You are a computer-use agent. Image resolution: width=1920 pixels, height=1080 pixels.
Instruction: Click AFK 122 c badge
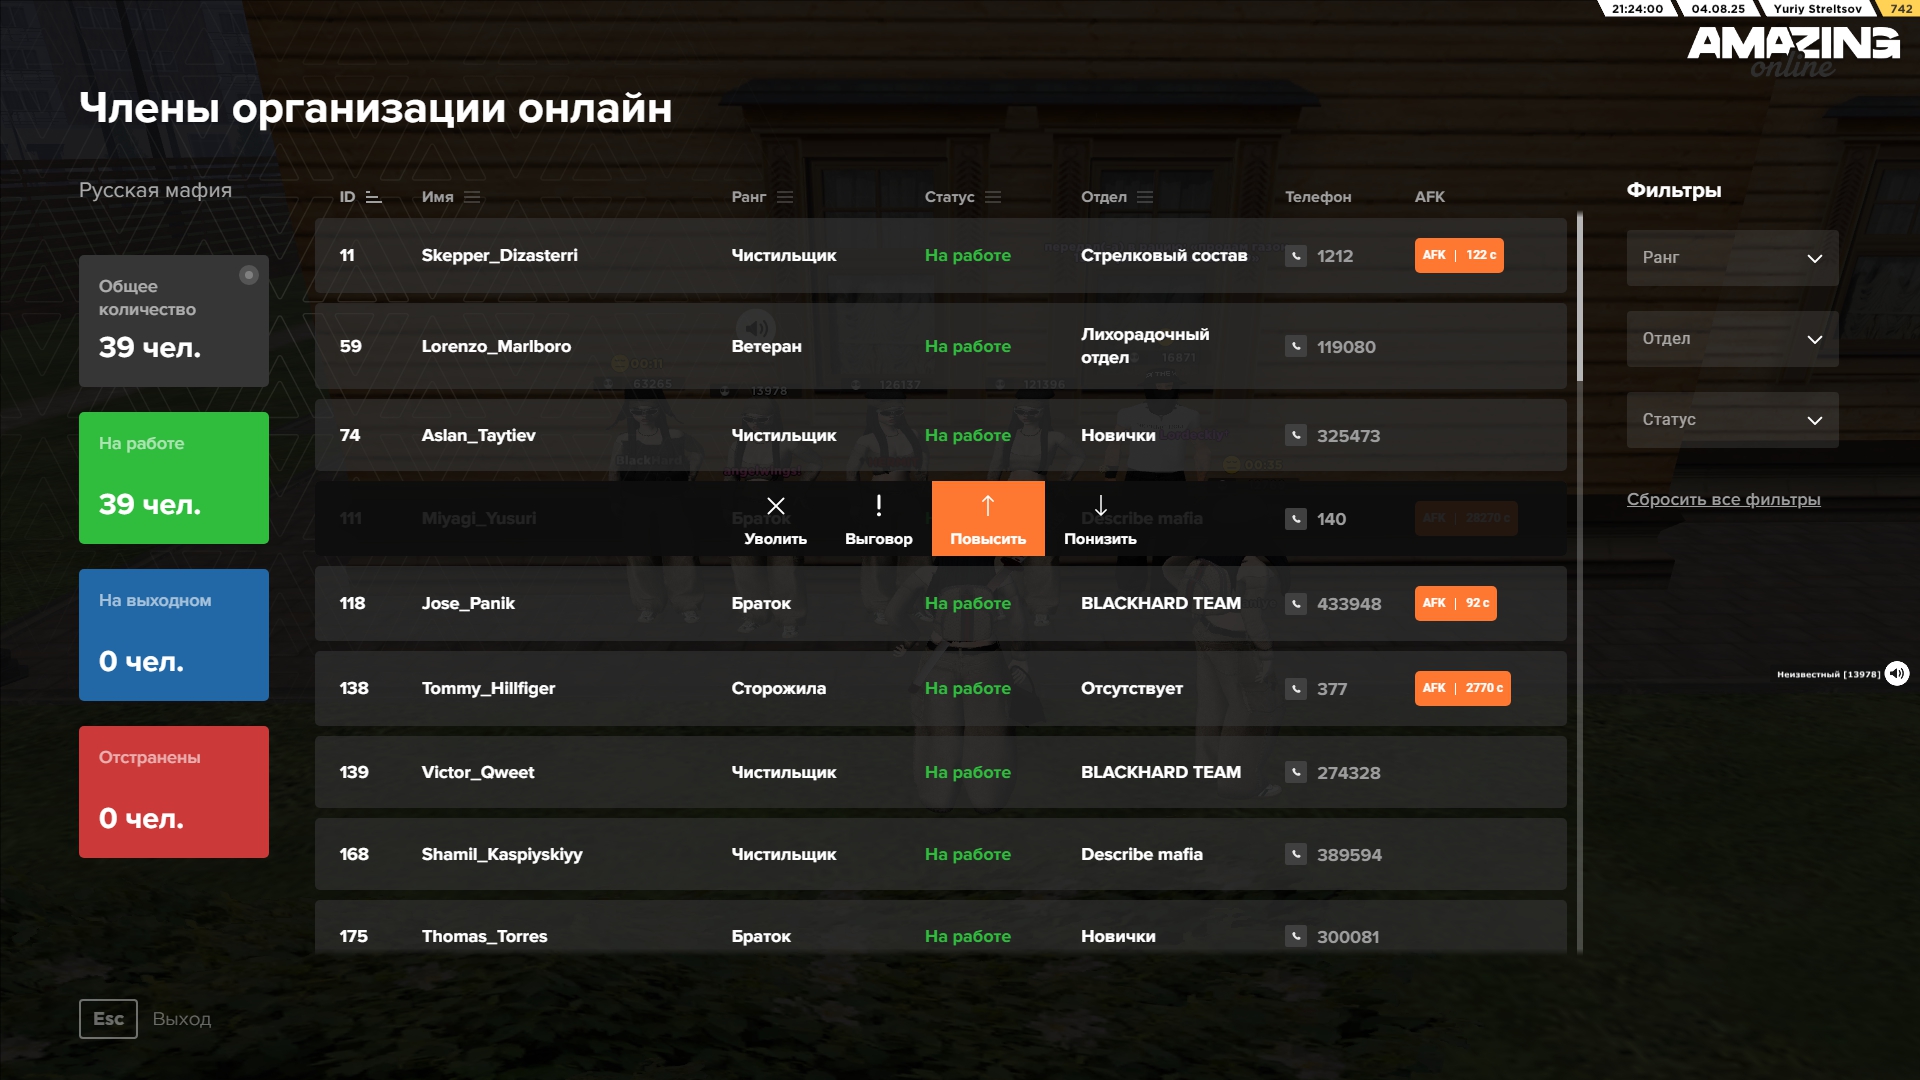(x=1459, y=256)
